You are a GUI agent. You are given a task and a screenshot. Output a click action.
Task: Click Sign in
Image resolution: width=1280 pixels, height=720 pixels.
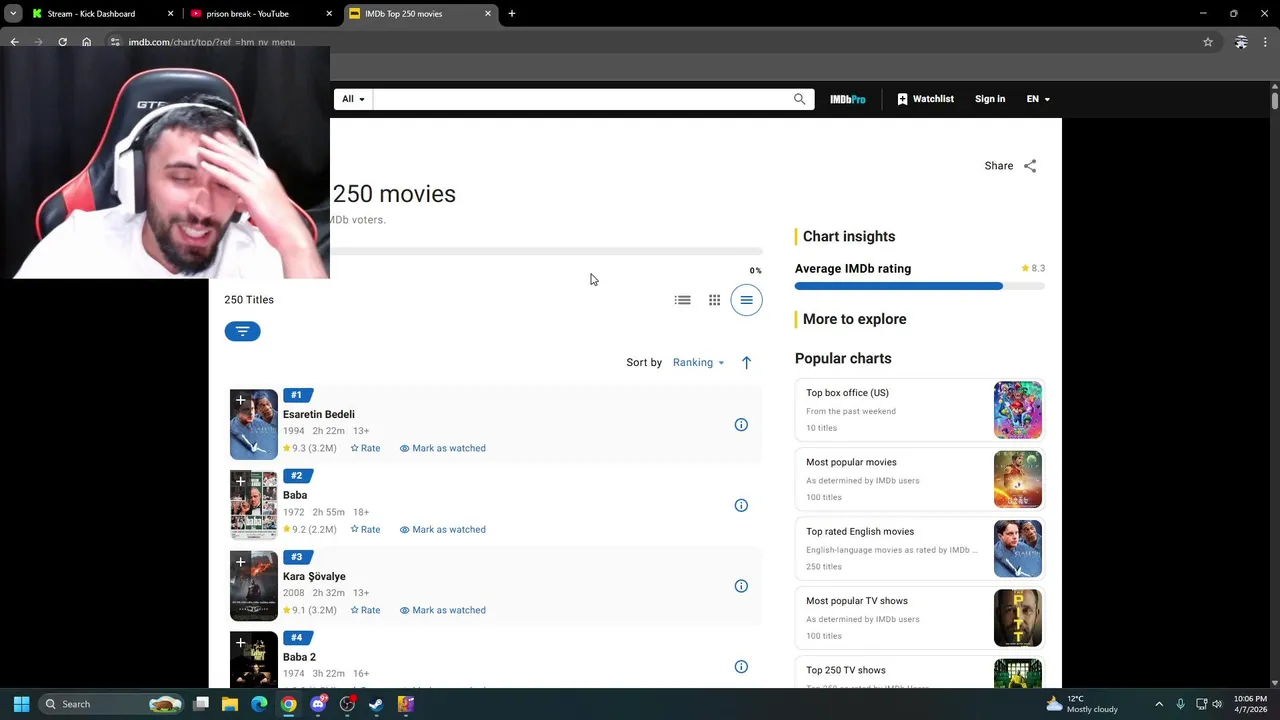990,99
